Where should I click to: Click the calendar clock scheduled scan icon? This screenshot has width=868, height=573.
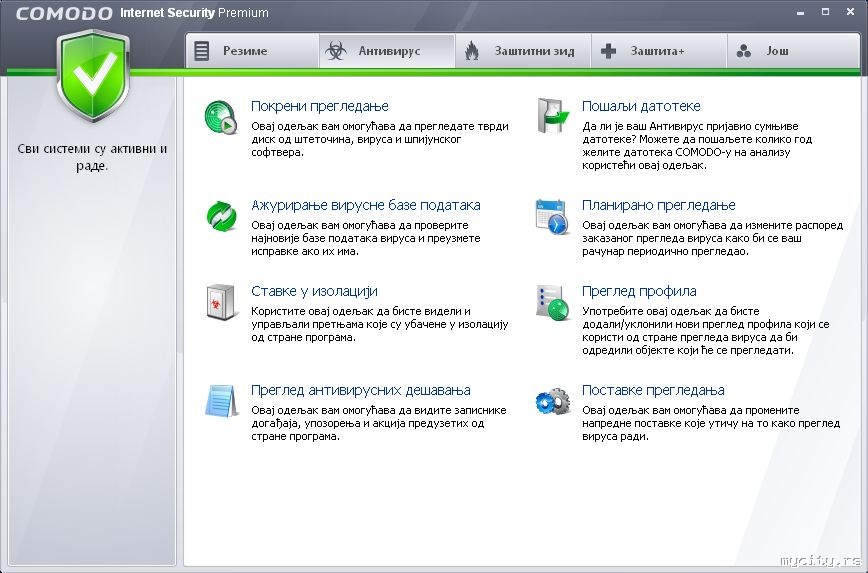click(x=552, y=216)
